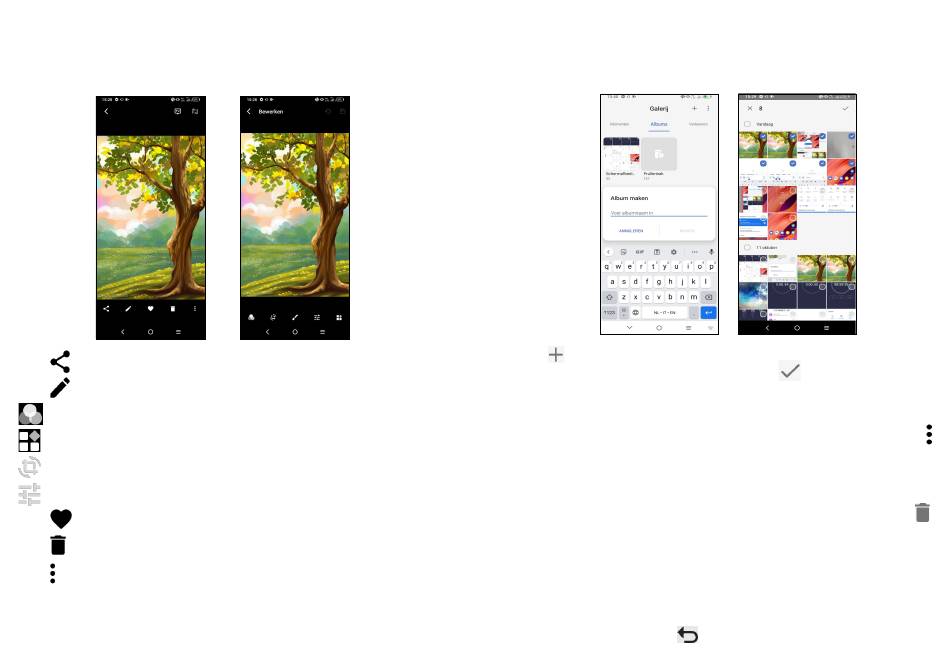Select the crop and rotate tool in Bewerken

(273, 318)
